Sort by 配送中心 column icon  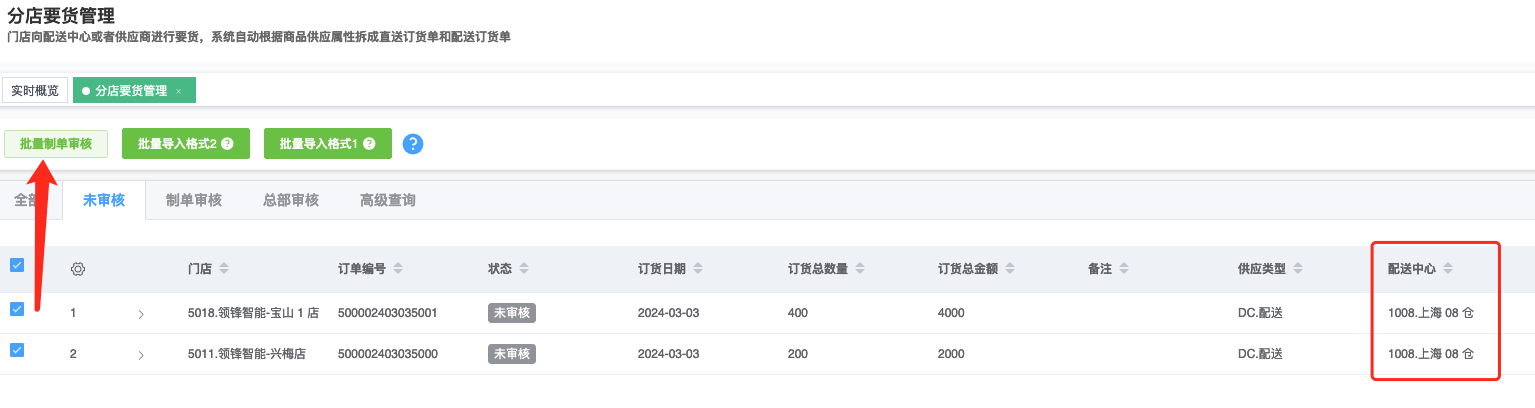[1447, 269]
